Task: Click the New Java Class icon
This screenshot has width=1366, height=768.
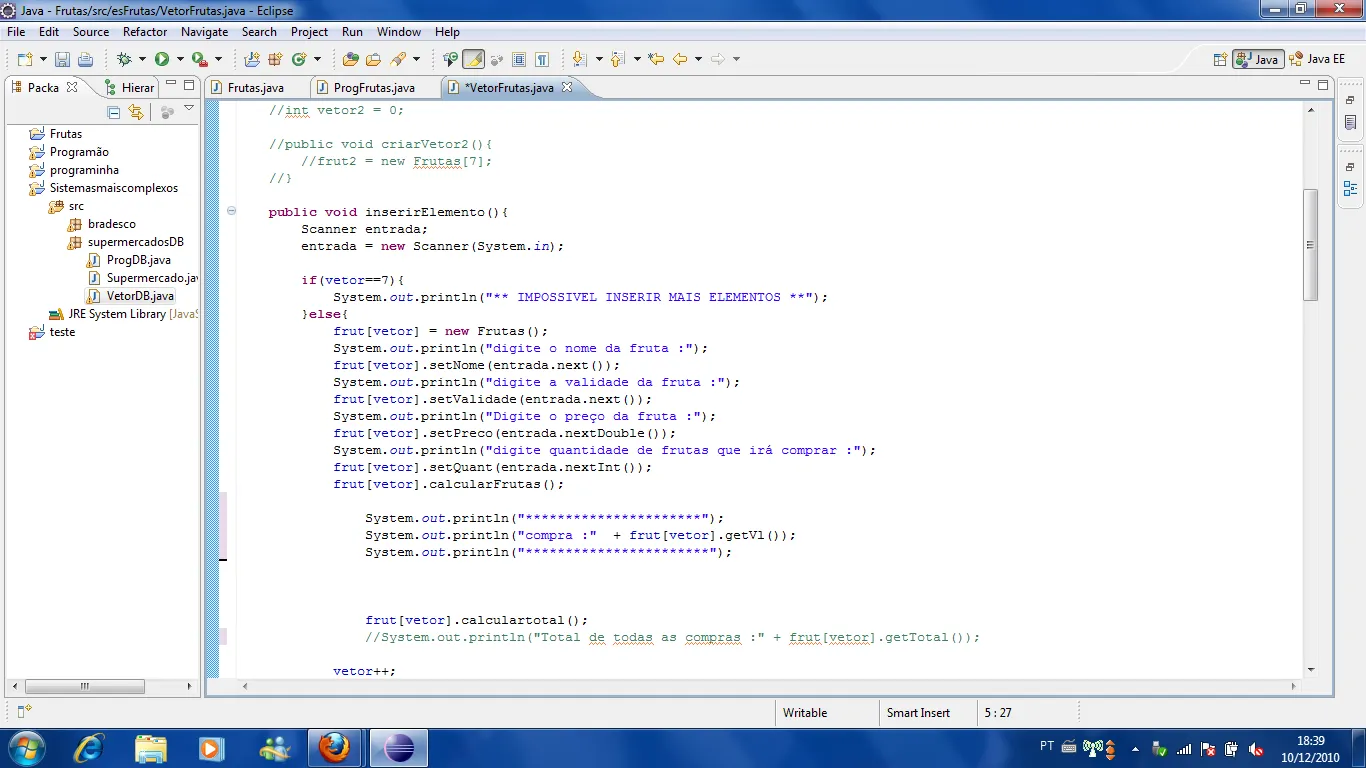Action: pos(299,59)
